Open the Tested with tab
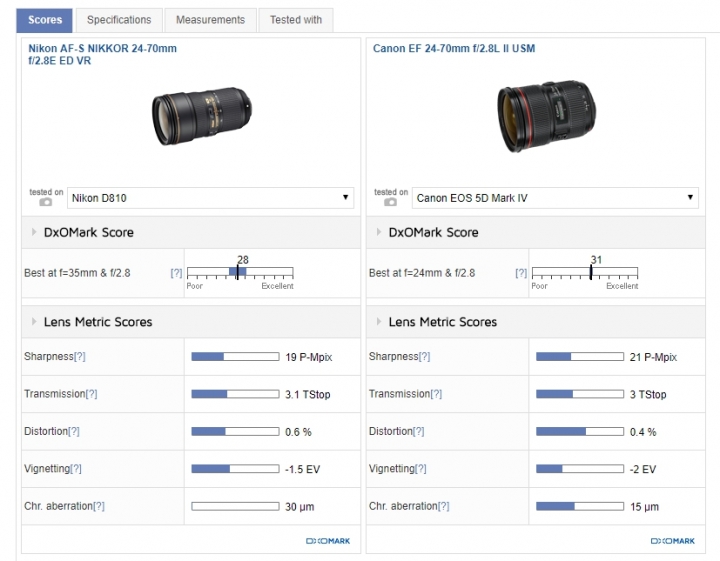This screenshot has height=561, width=720. click(296, 20)
